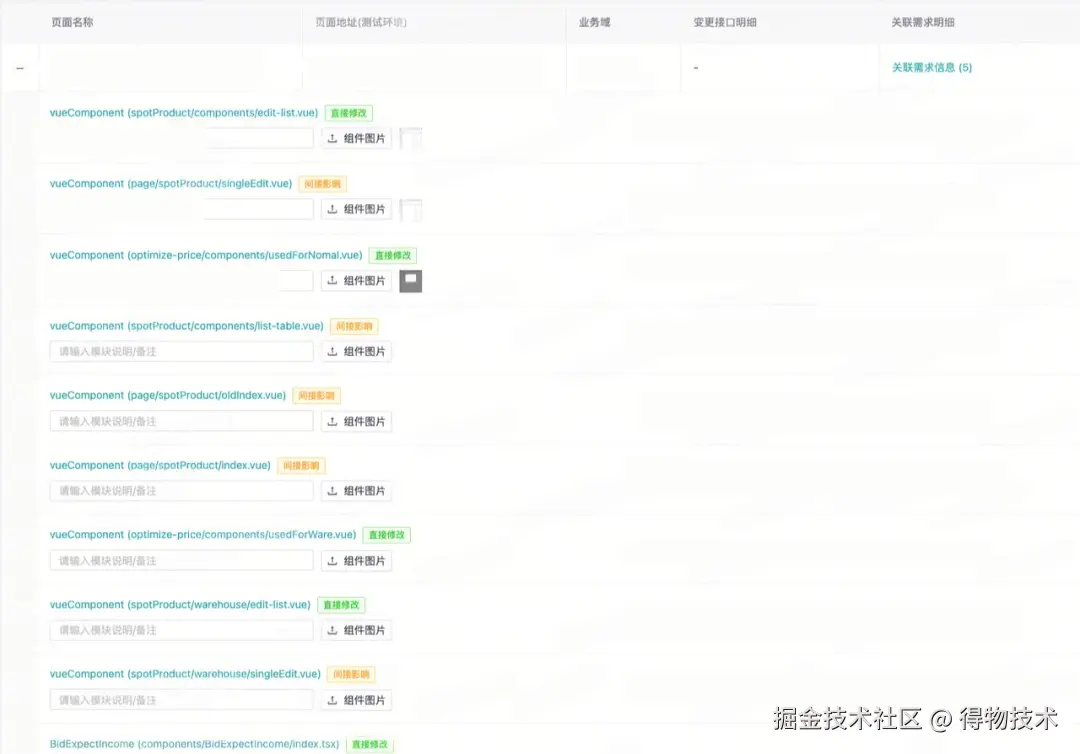Click the 间接影响 tag on warehouse/singleEdit.vue
This screenshot has width=1080, height=754.
click(351, 673)
